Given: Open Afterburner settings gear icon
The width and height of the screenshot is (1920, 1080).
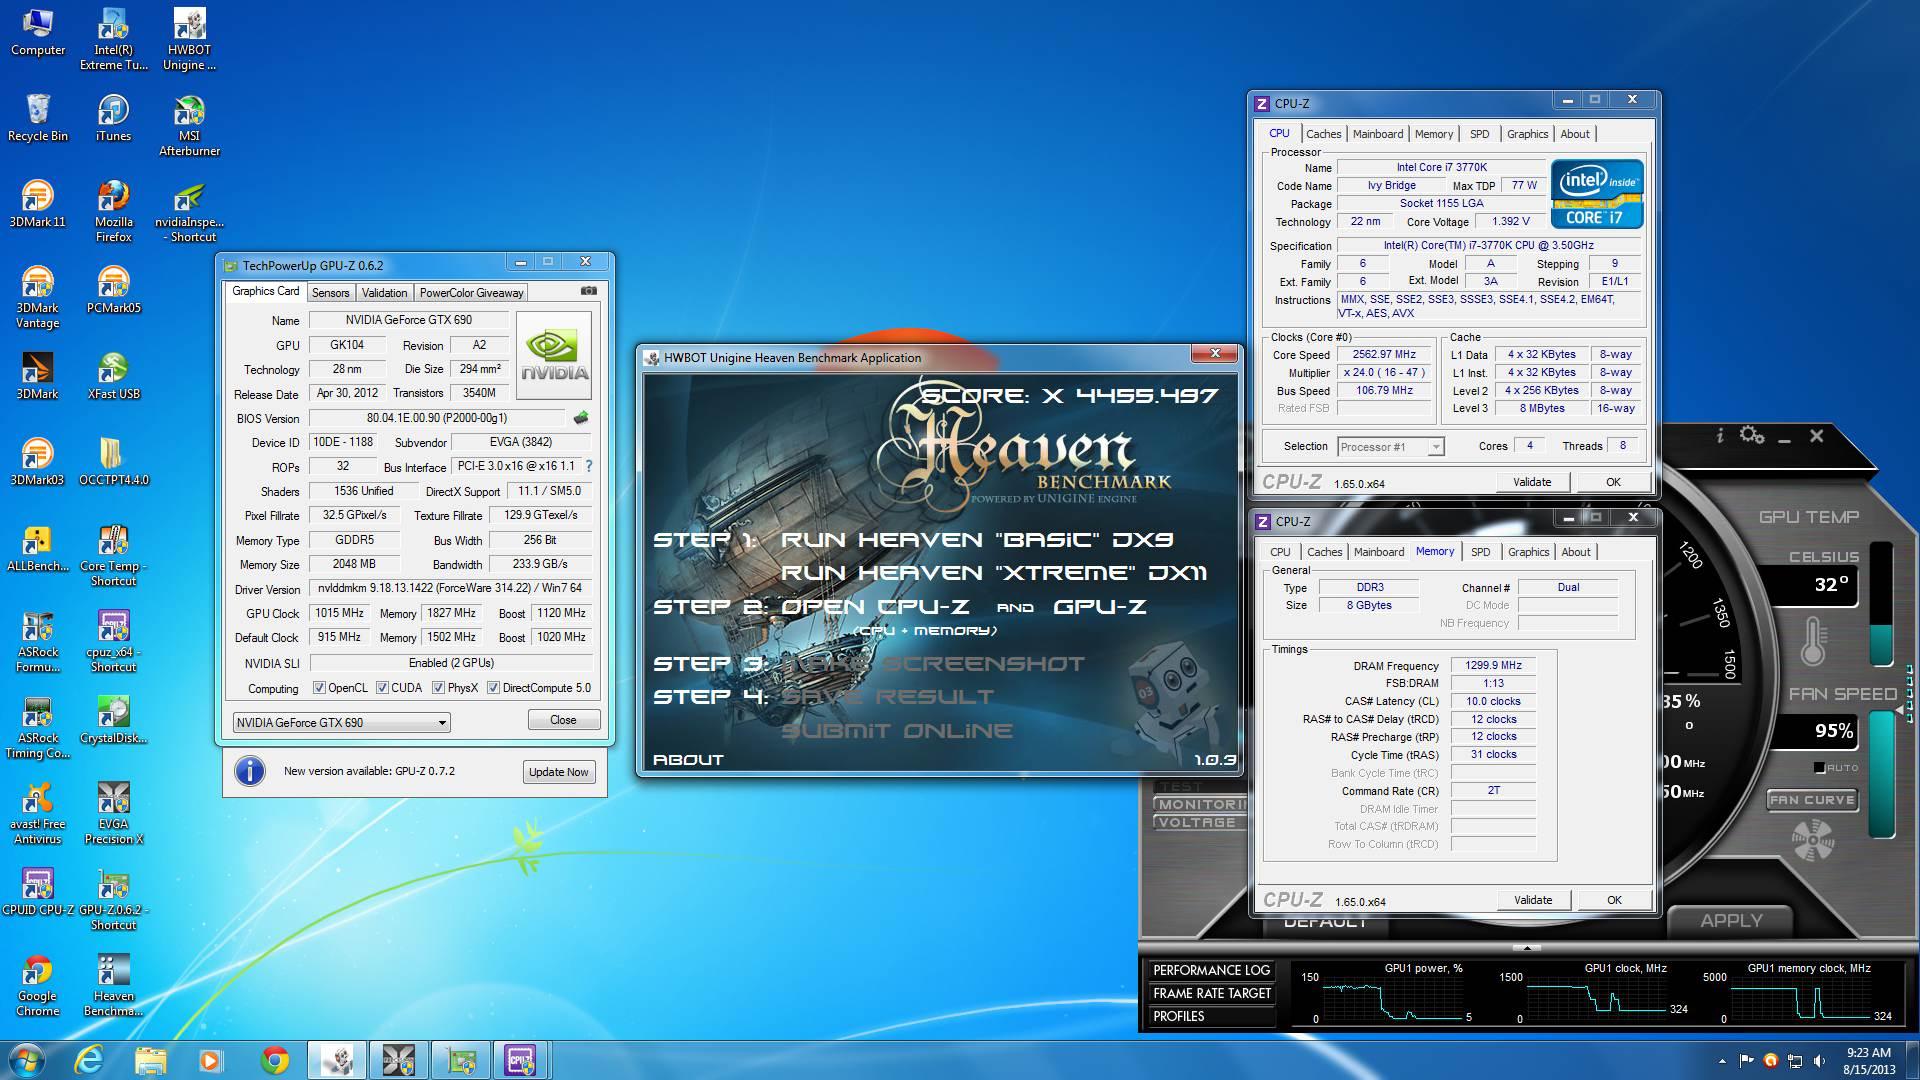Looking at the screenshot, I should tap(1752, 435).
